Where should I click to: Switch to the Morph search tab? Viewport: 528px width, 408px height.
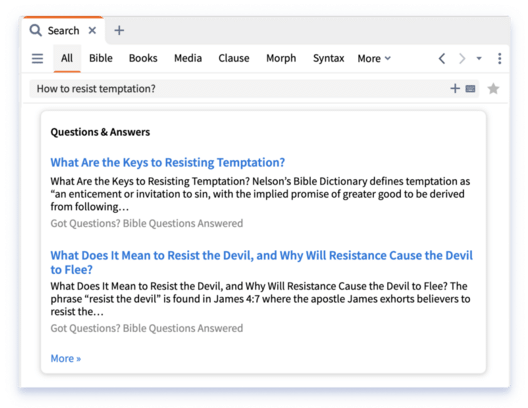tap(281, 58)
